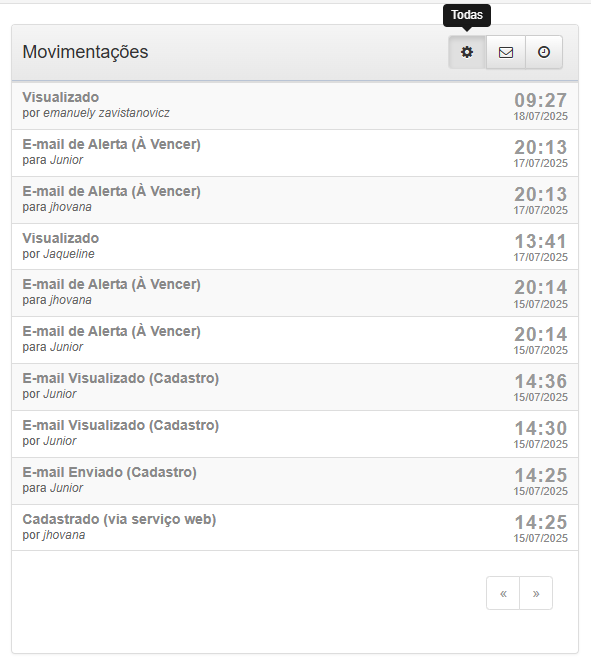Filter movements by clock history icon
591x669 pixels.
coord(544,52)
